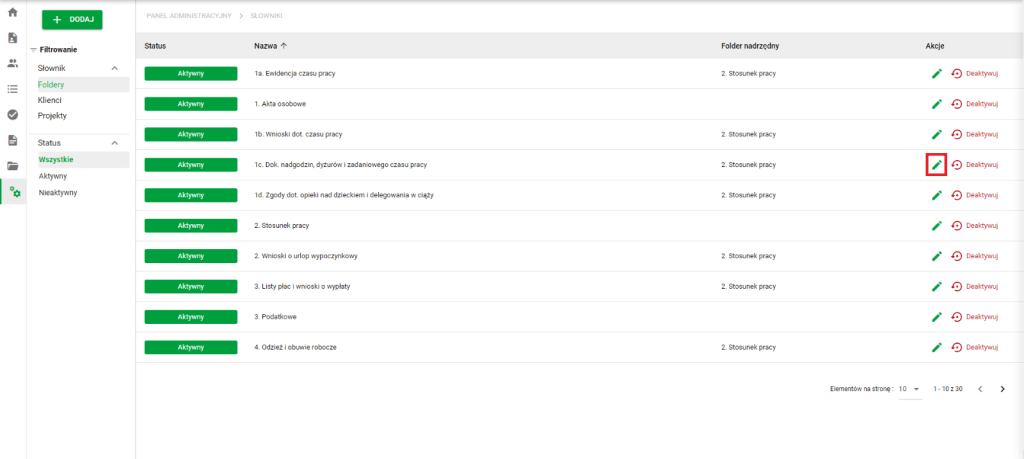
Task: Open the users icon in sidebar
Action: coord(12,63)
